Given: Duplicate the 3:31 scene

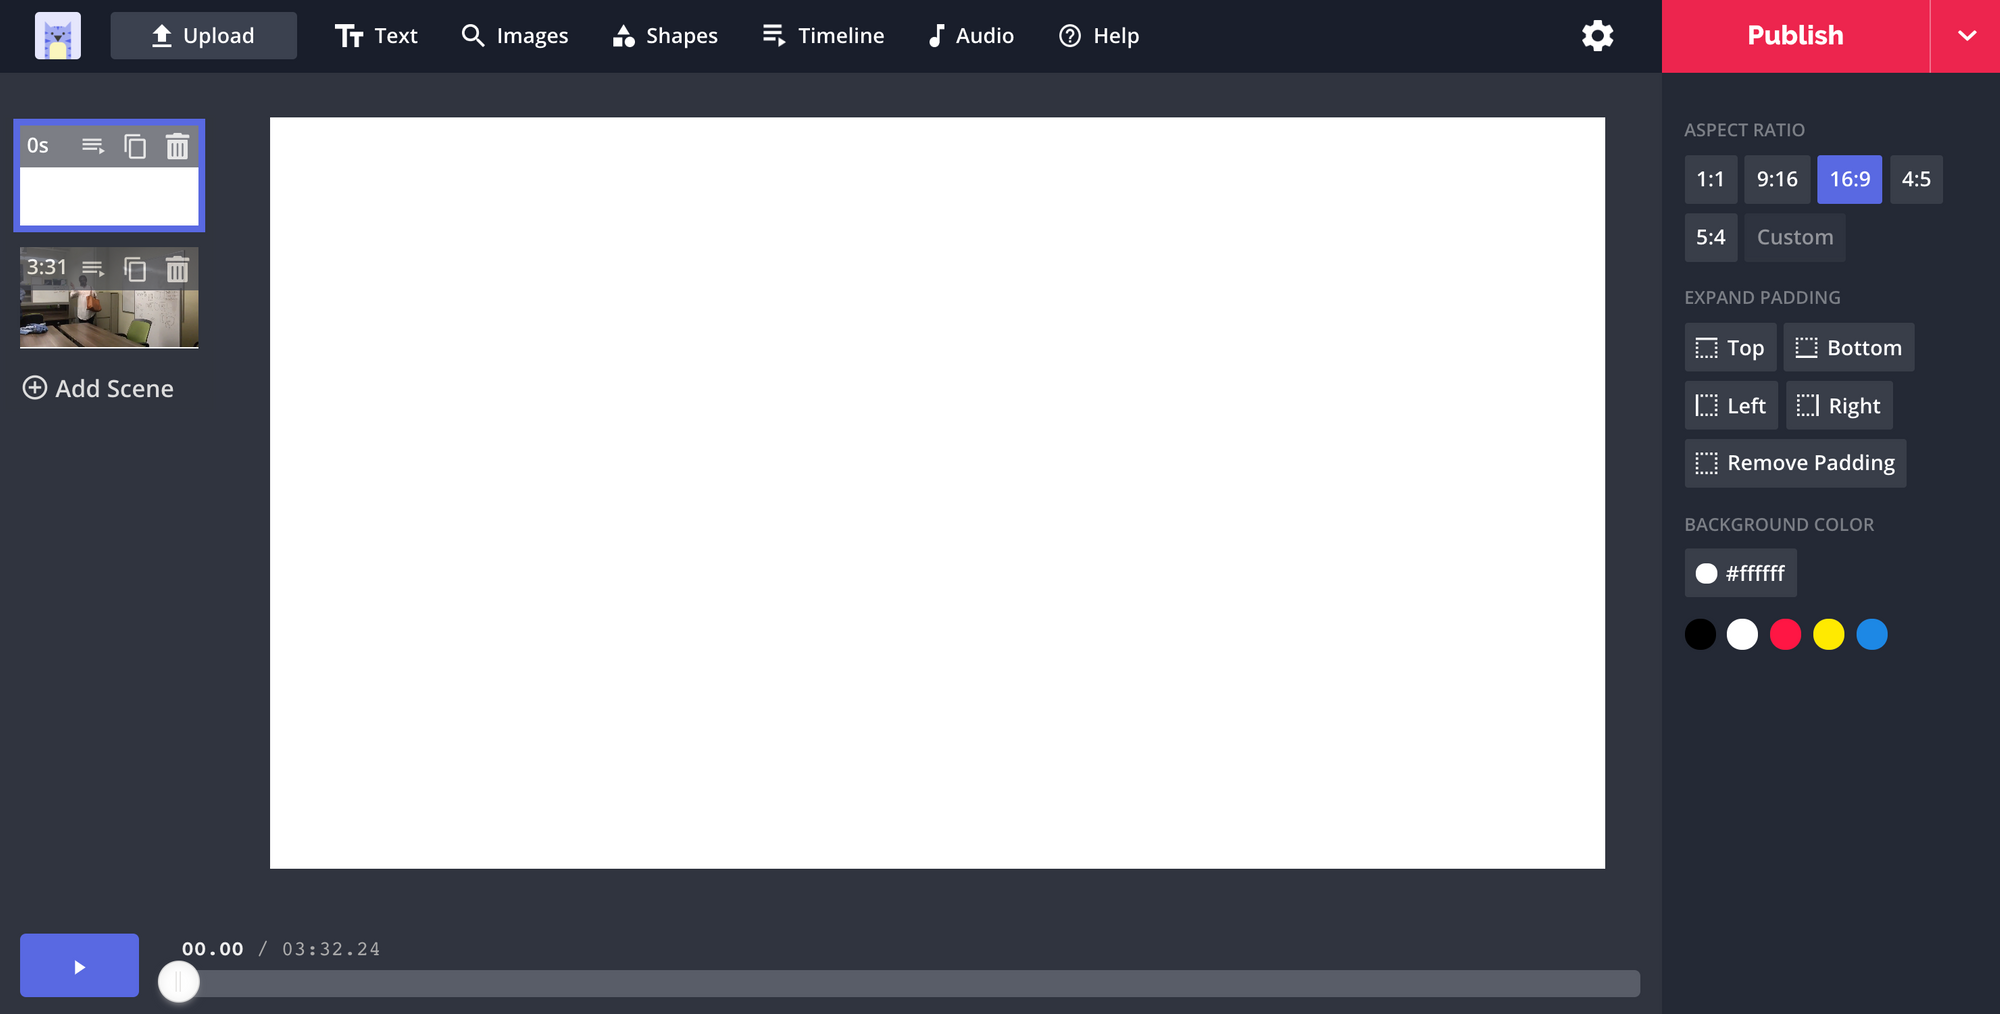Looking at the screenshot, I should tap(135, 269).
